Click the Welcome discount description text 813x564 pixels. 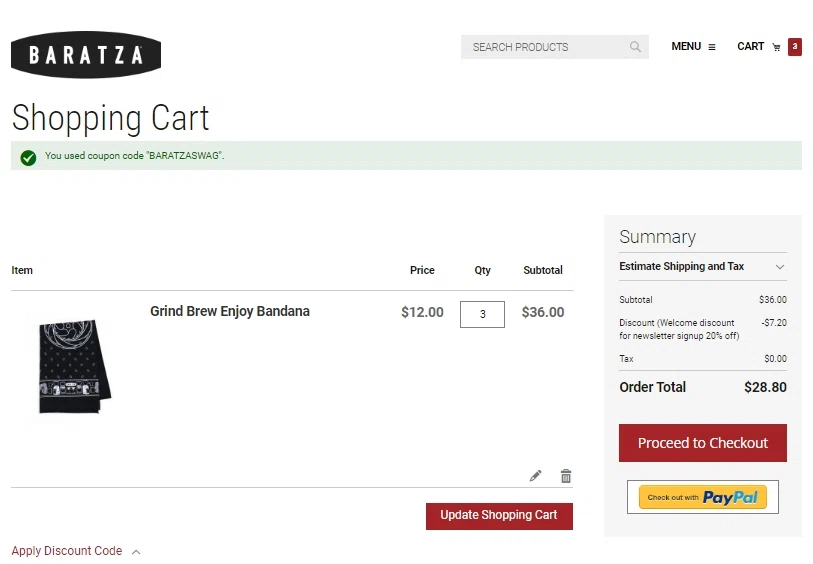click(679, 329)
